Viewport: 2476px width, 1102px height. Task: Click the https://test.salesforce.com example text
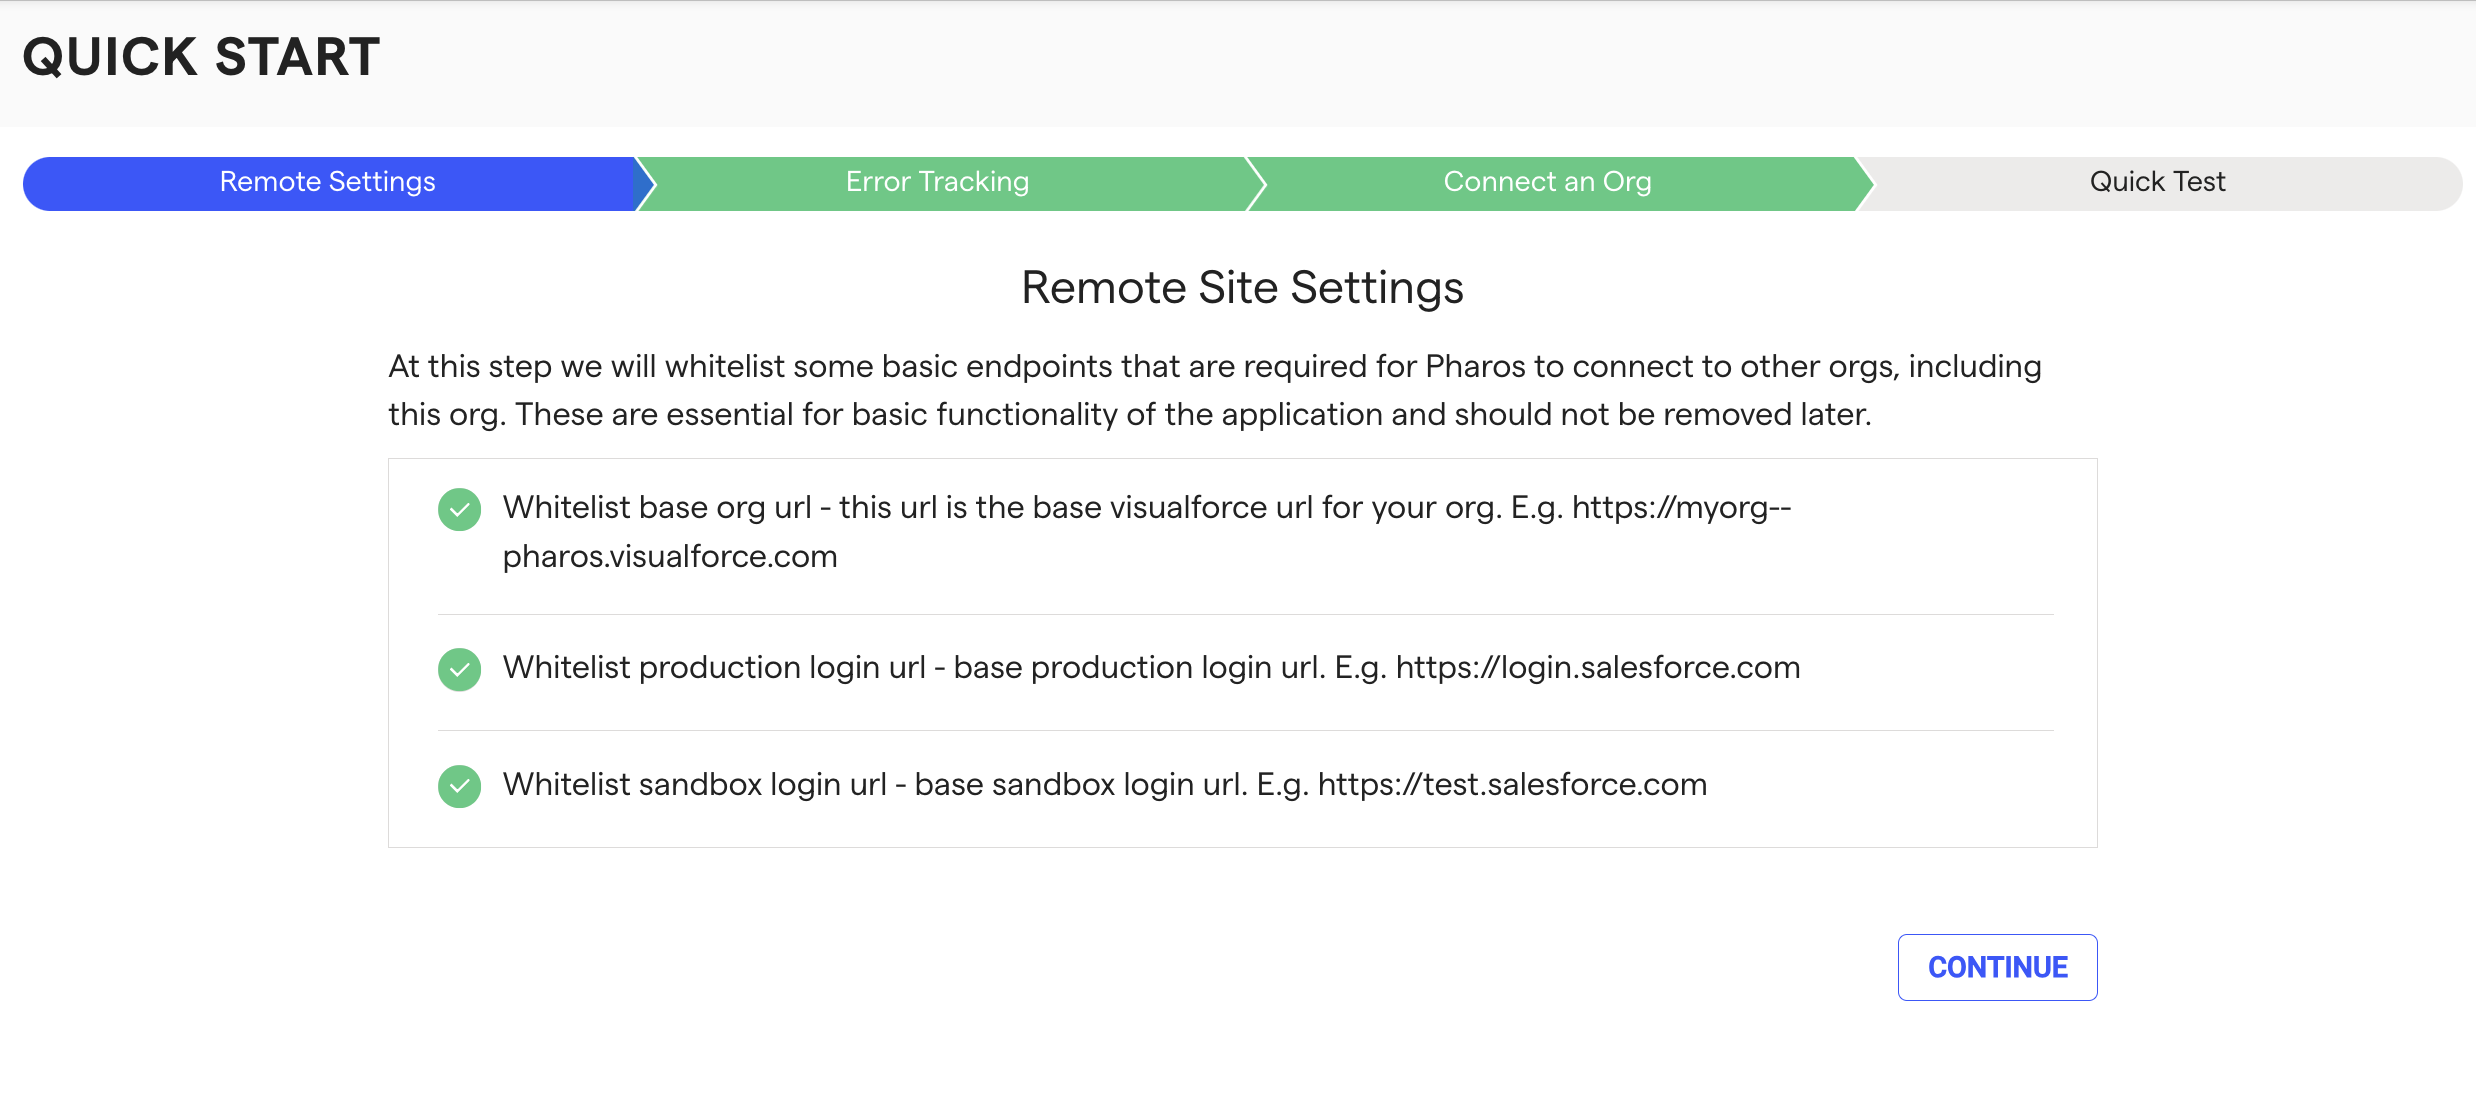pyautogui.click(x=1512, y=785)
